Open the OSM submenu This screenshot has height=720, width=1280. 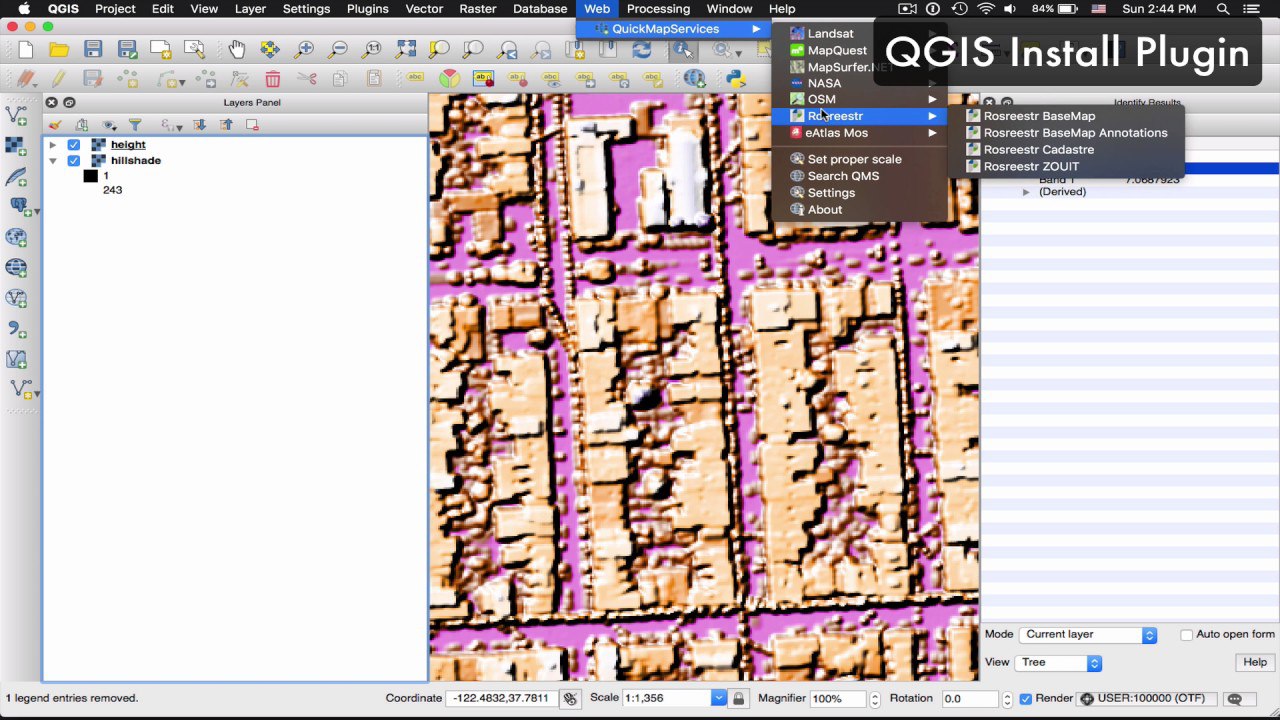pos(859,99)
